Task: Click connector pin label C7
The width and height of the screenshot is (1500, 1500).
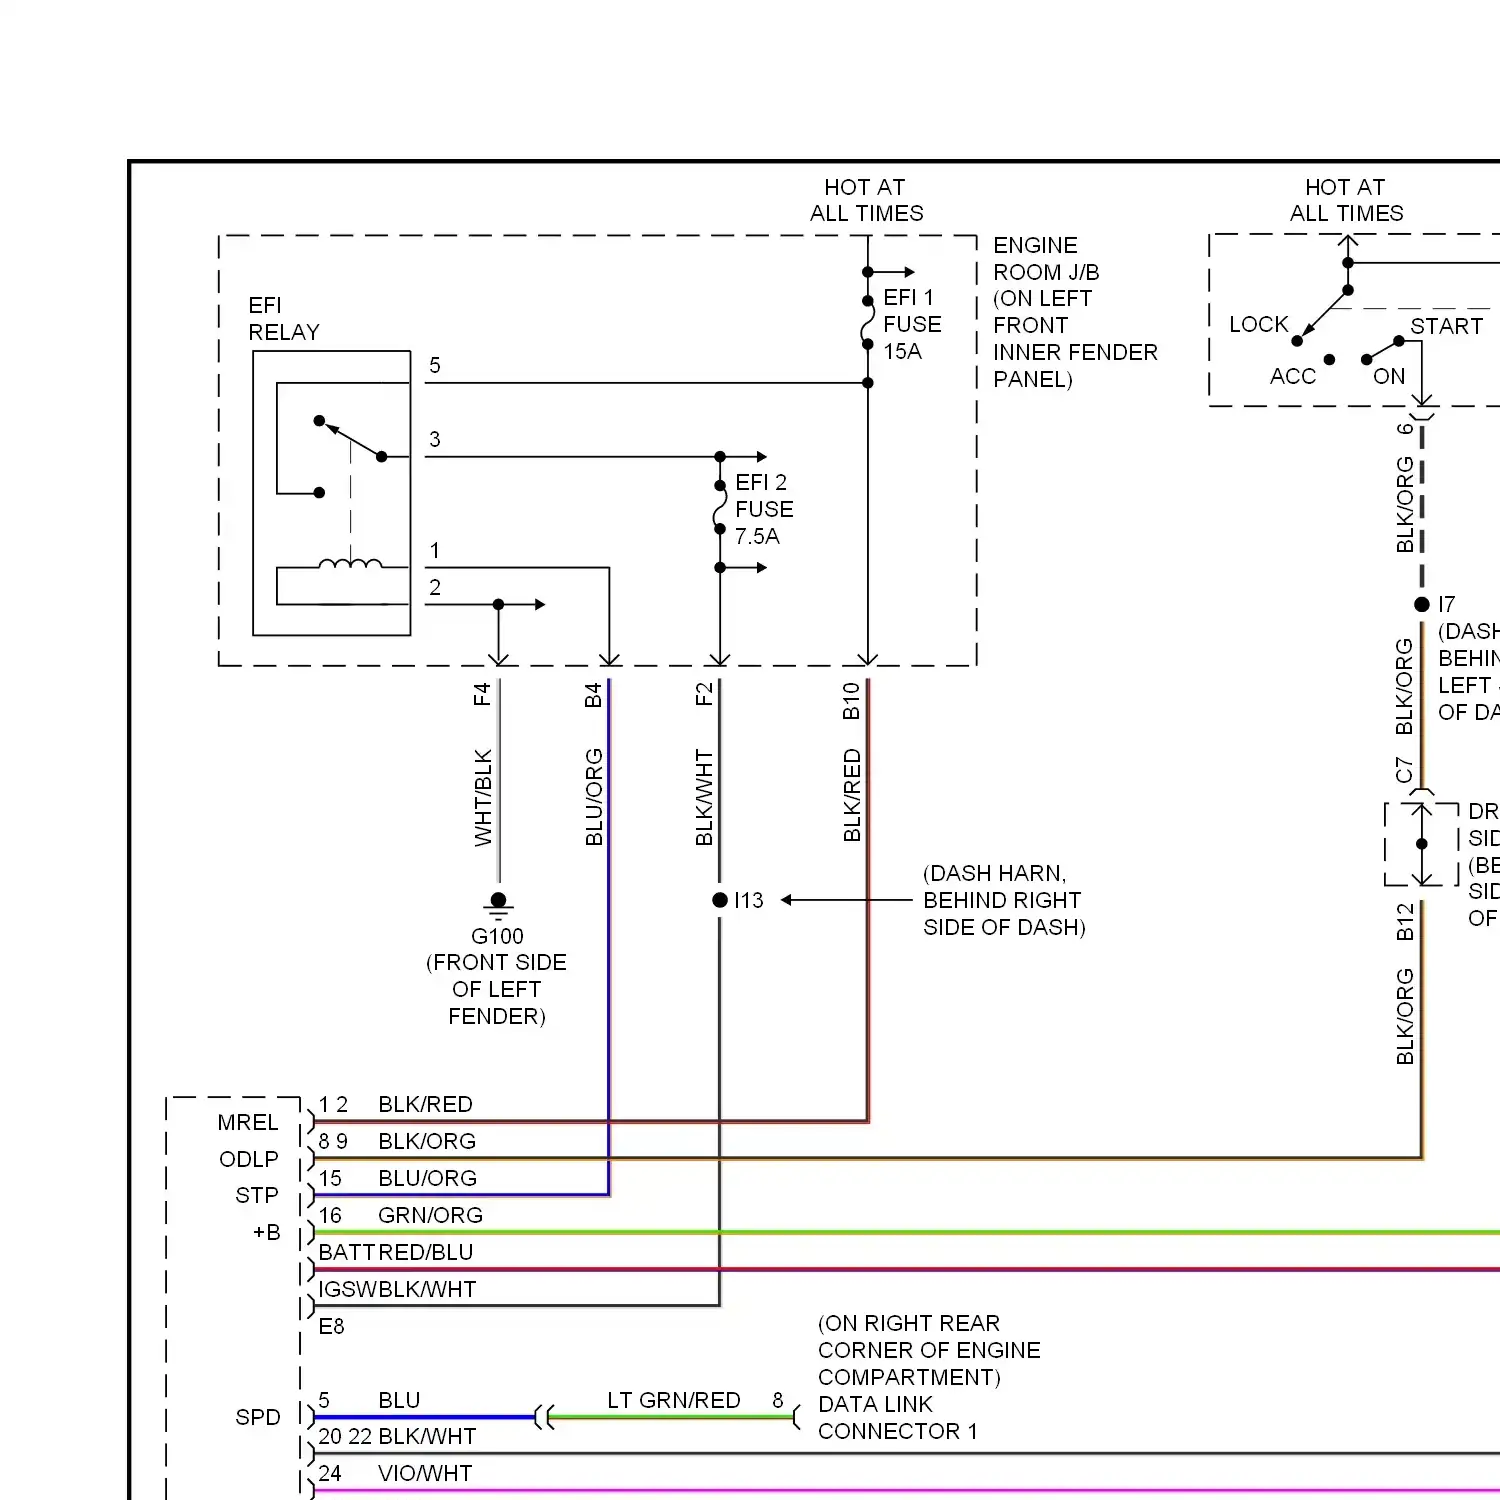Action: click(1405, 770)
